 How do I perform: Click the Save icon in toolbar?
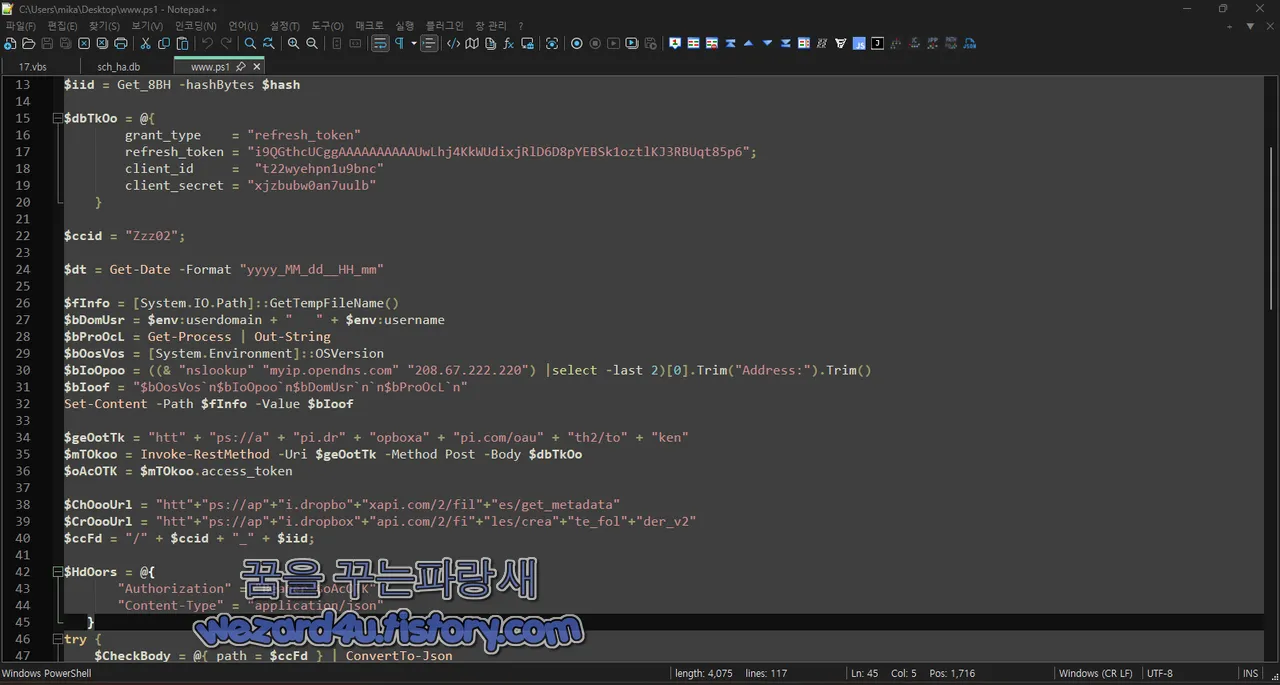pyautogui.click(x=47, y=44)
